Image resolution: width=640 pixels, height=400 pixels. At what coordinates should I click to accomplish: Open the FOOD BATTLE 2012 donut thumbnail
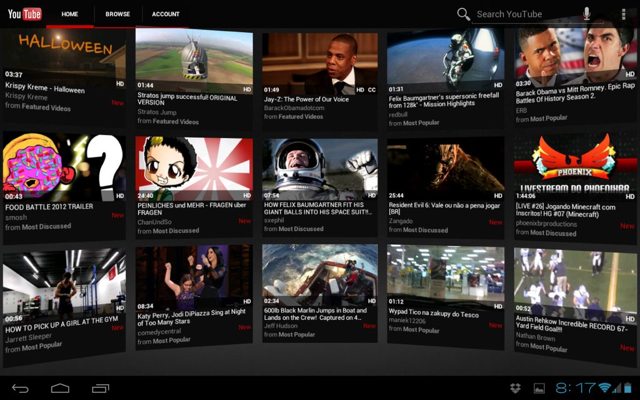coord(64,166)
